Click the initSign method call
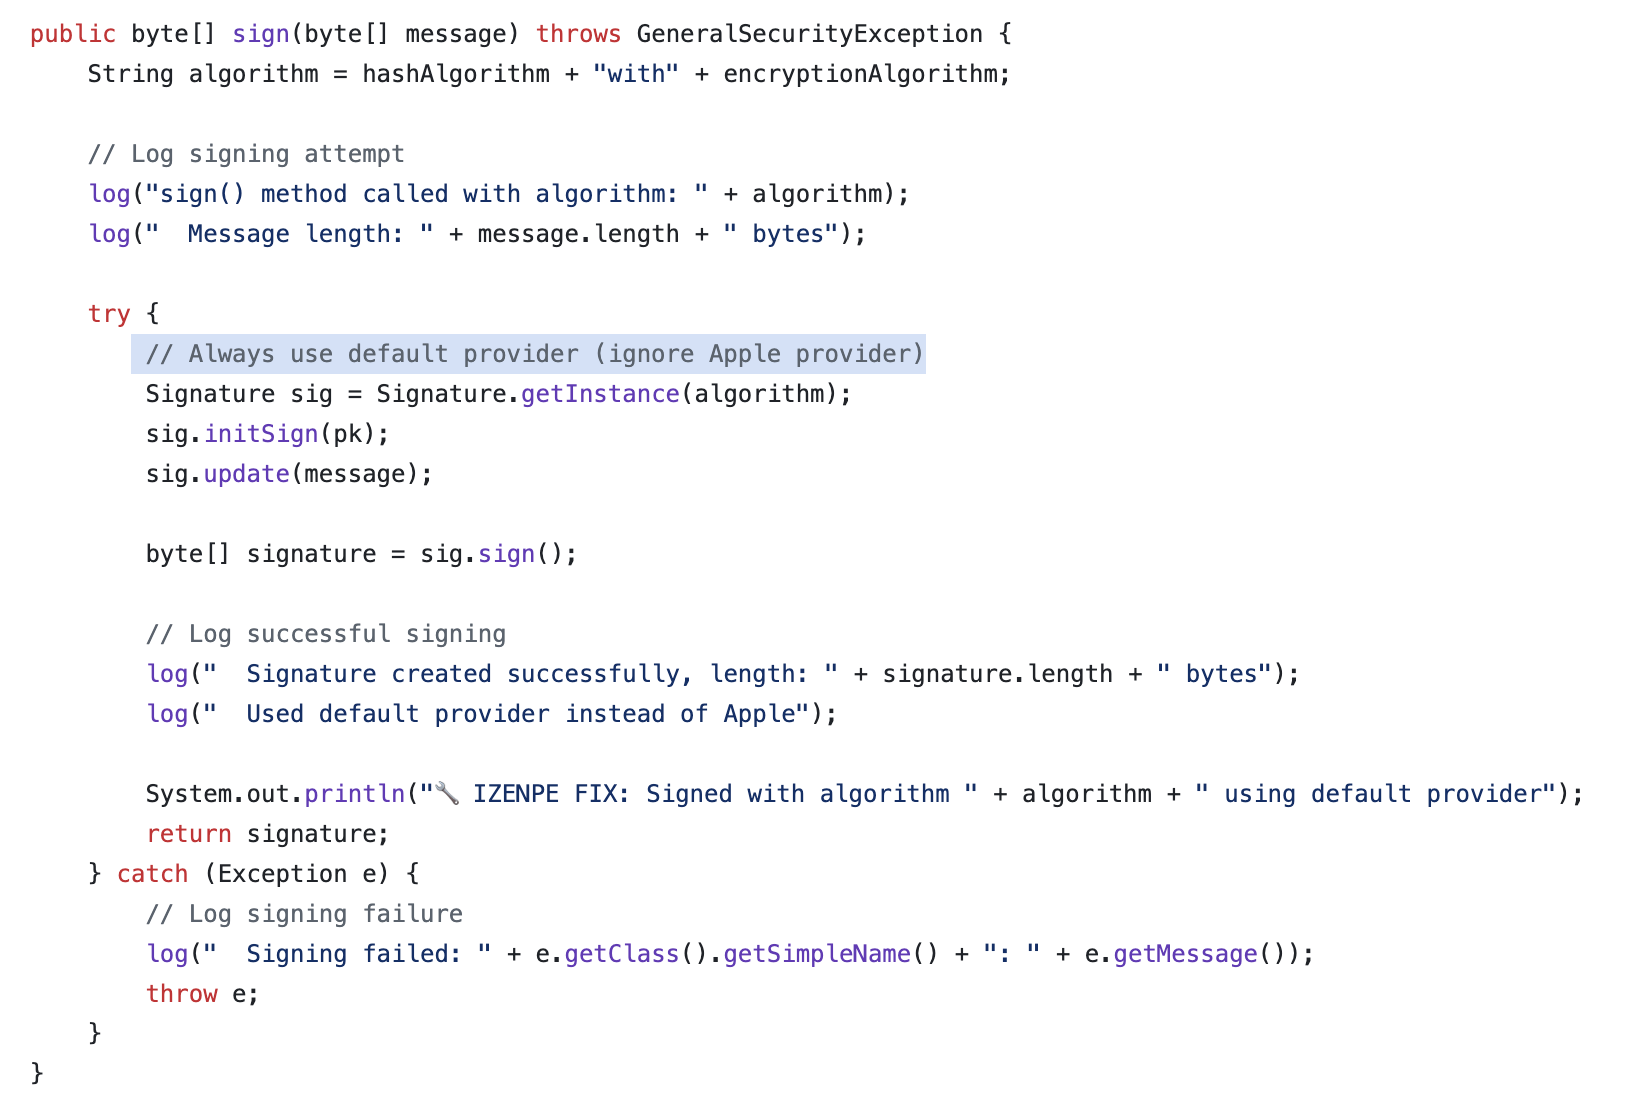This screenshot has width=1646, height=1094. (261, 434)
